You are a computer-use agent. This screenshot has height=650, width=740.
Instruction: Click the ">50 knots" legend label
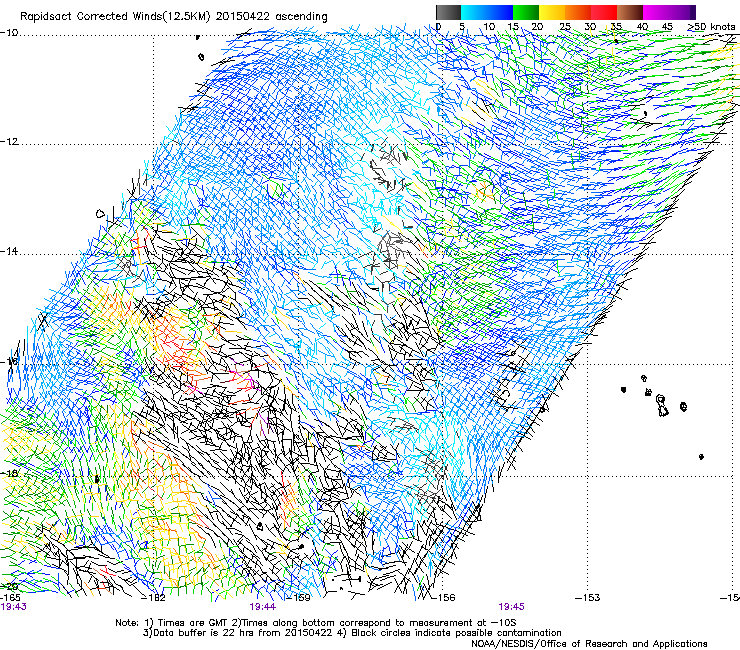click(x=711, y=27)
